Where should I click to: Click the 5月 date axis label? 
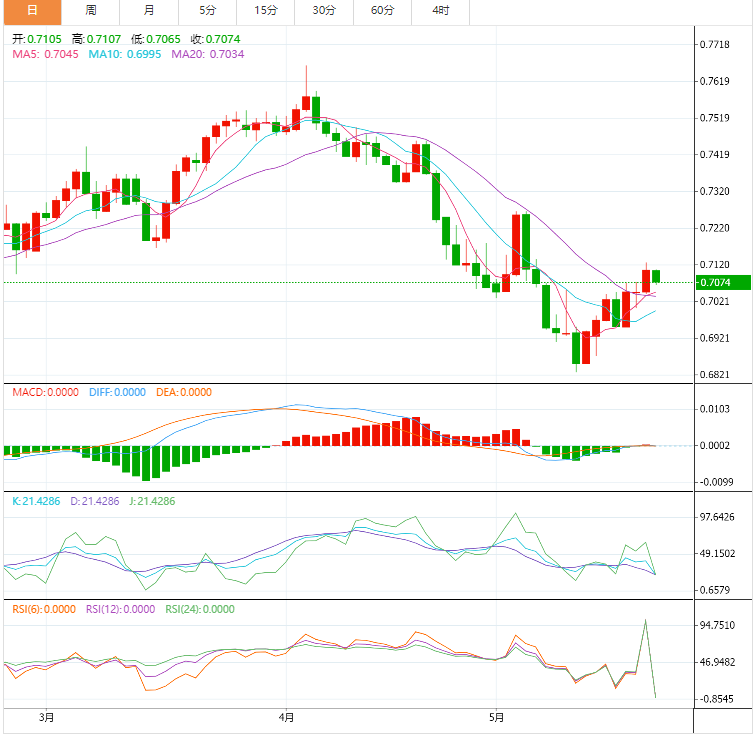(496, 718)
